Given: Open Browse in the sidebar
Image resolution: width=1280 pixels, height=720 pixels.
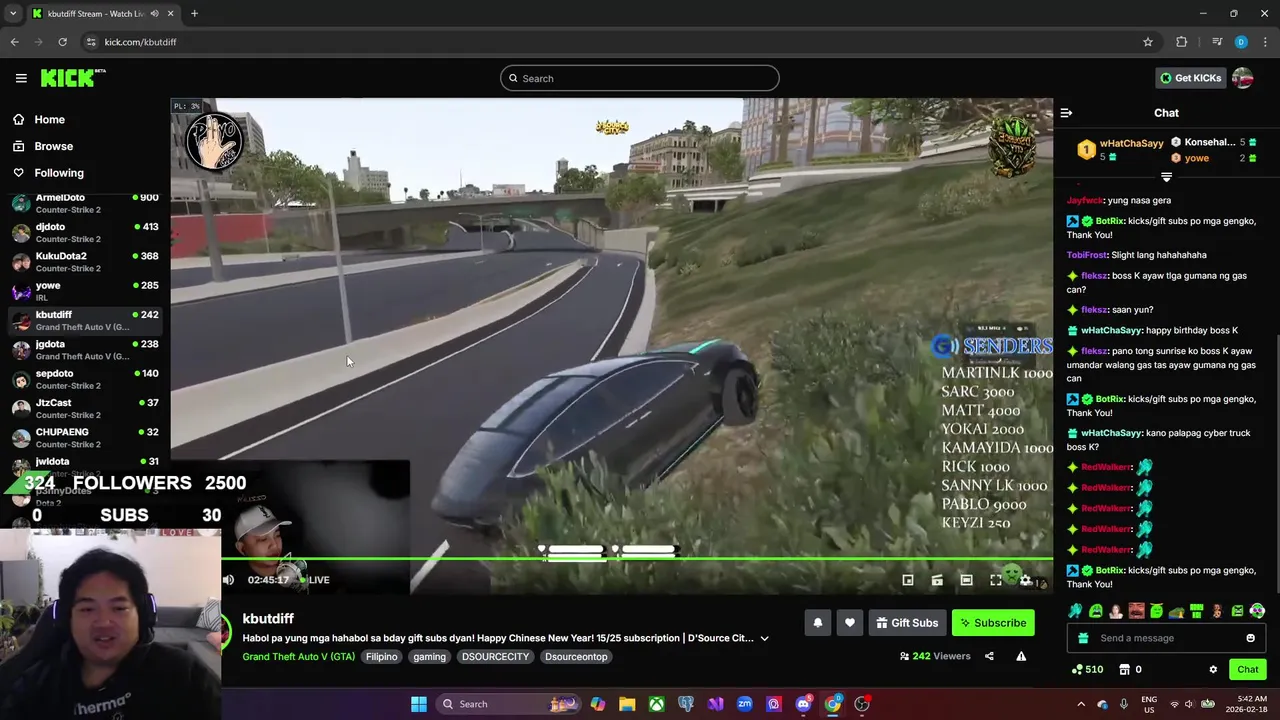Looking at the screenshot, I should click(53, 146).
